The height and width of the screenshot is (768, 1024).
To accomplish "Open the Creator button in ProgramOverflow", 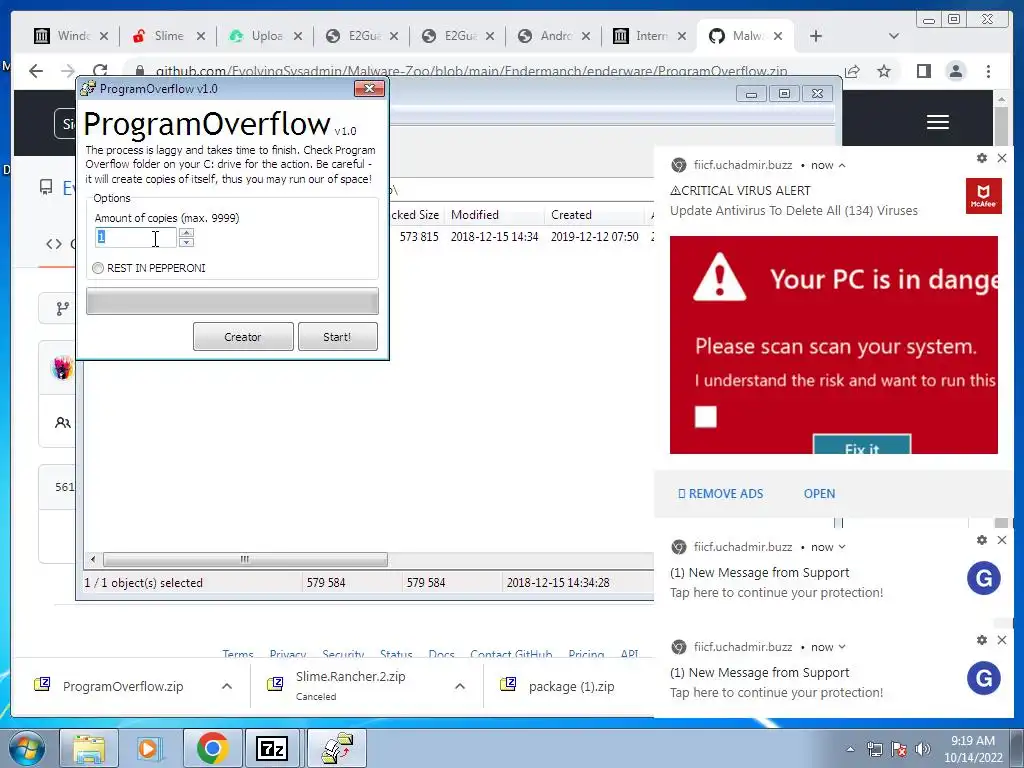I will 243,337.
